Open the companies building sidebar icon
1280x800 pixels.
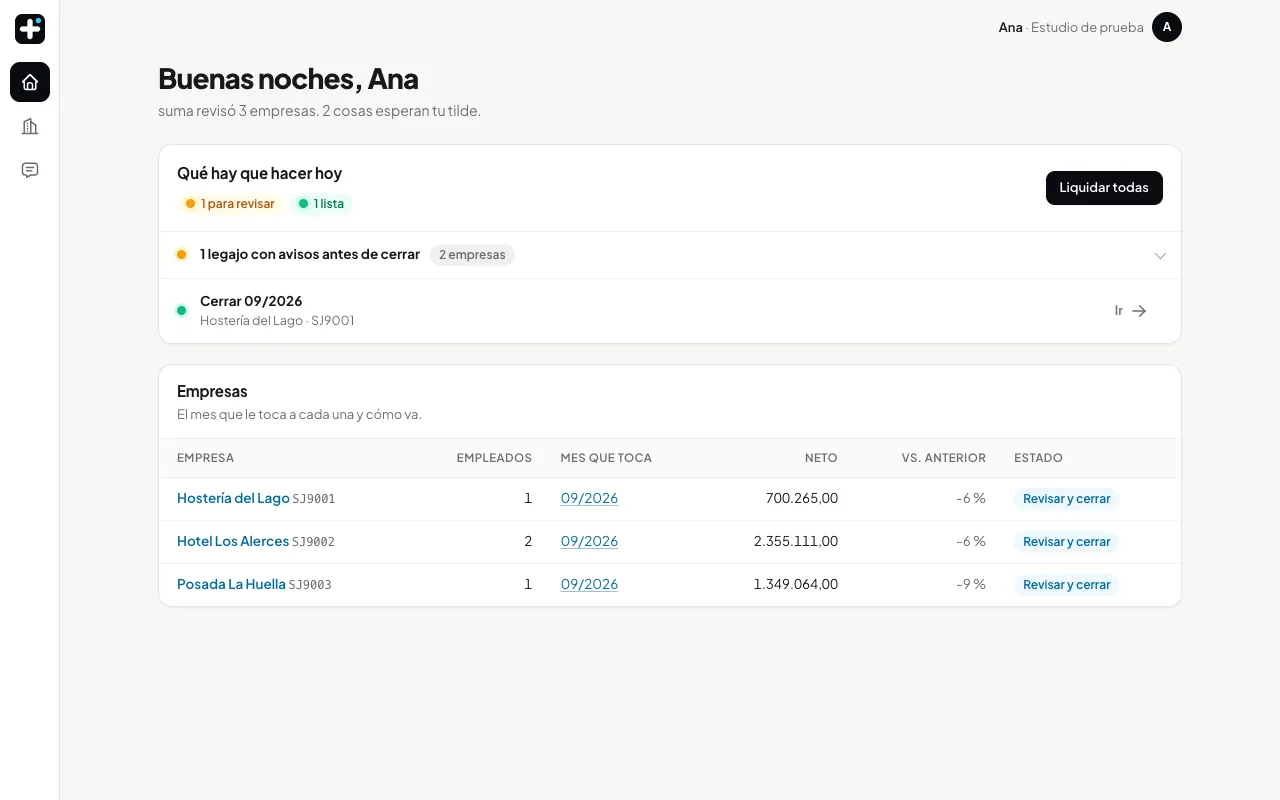30,126
